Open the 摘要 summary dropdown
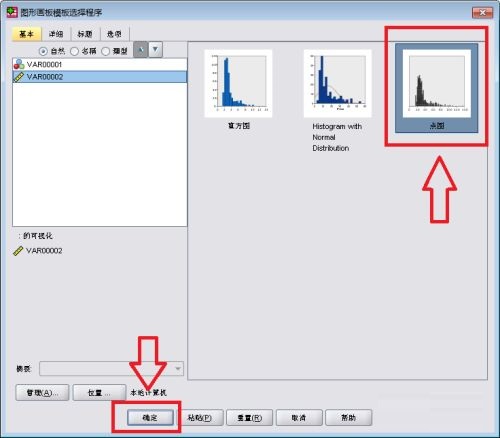Viewport: 500px width, 438px height. (x=111, y=369)
